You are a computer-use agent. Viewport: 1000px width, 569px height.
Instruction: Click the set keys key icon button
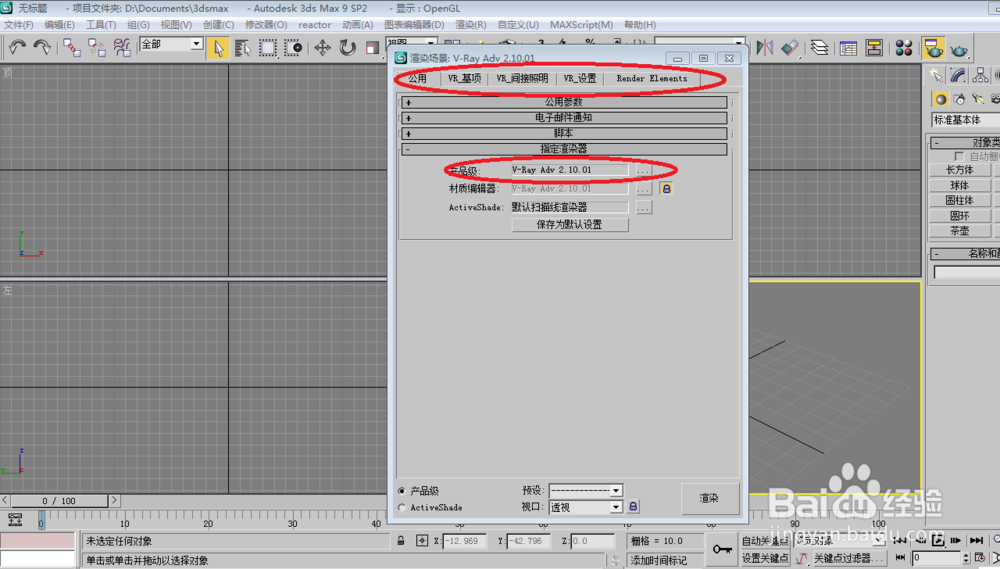coord(722,549)
